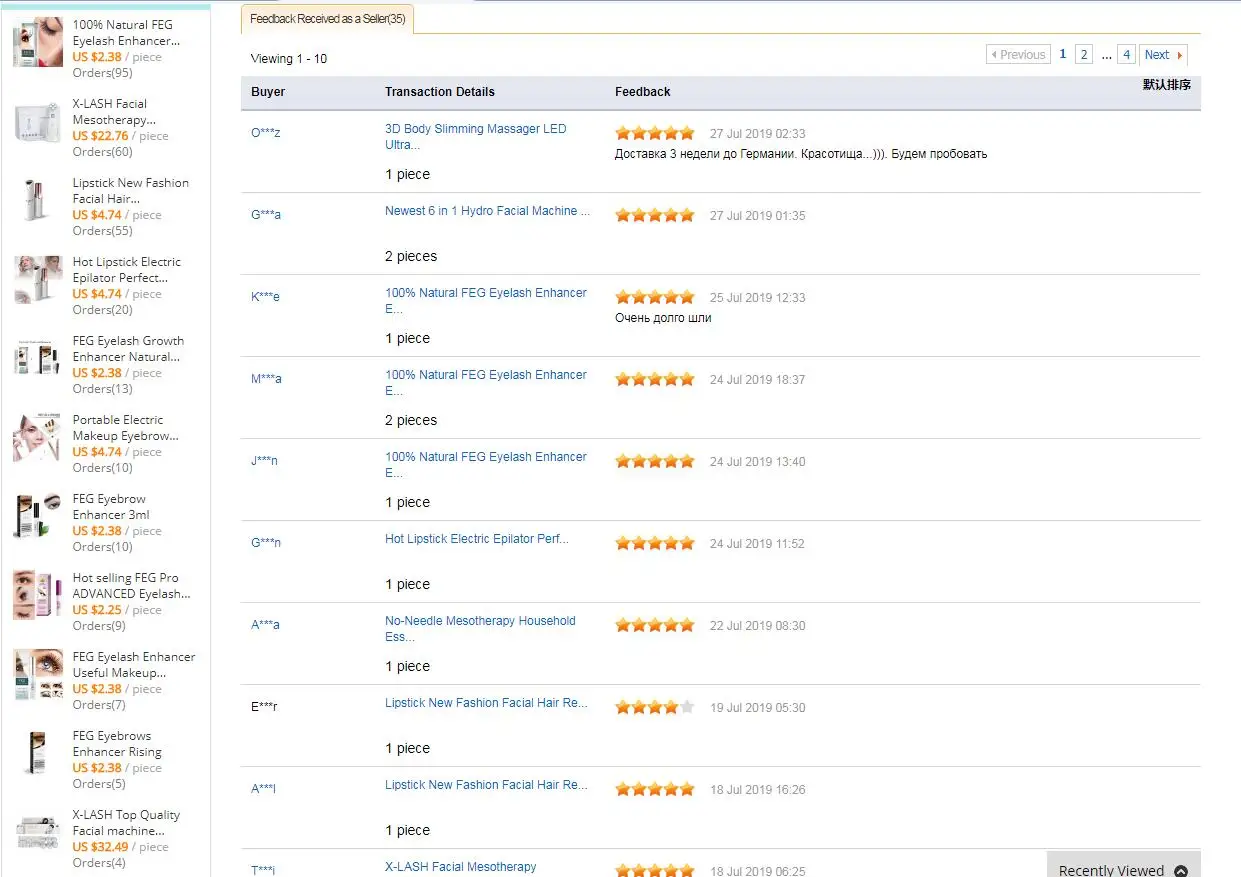Expand the Recently Viewed panel arrow

pyautogui.click(x=1181, y=870)
